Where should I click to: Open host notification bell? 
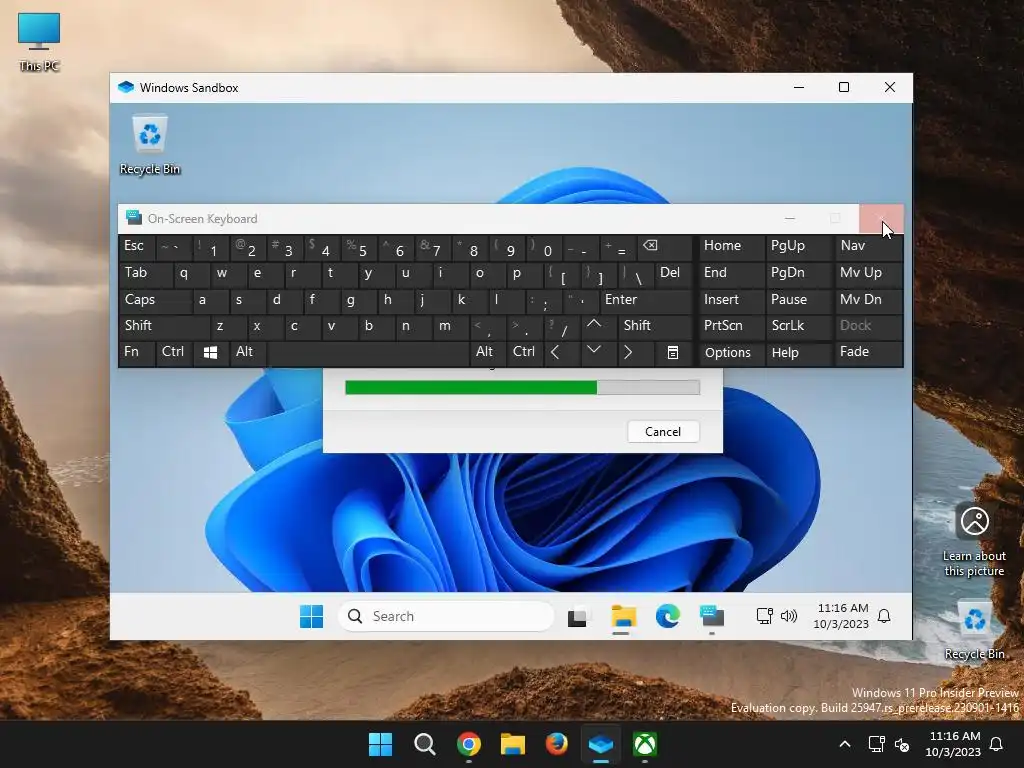click(997, 744)
